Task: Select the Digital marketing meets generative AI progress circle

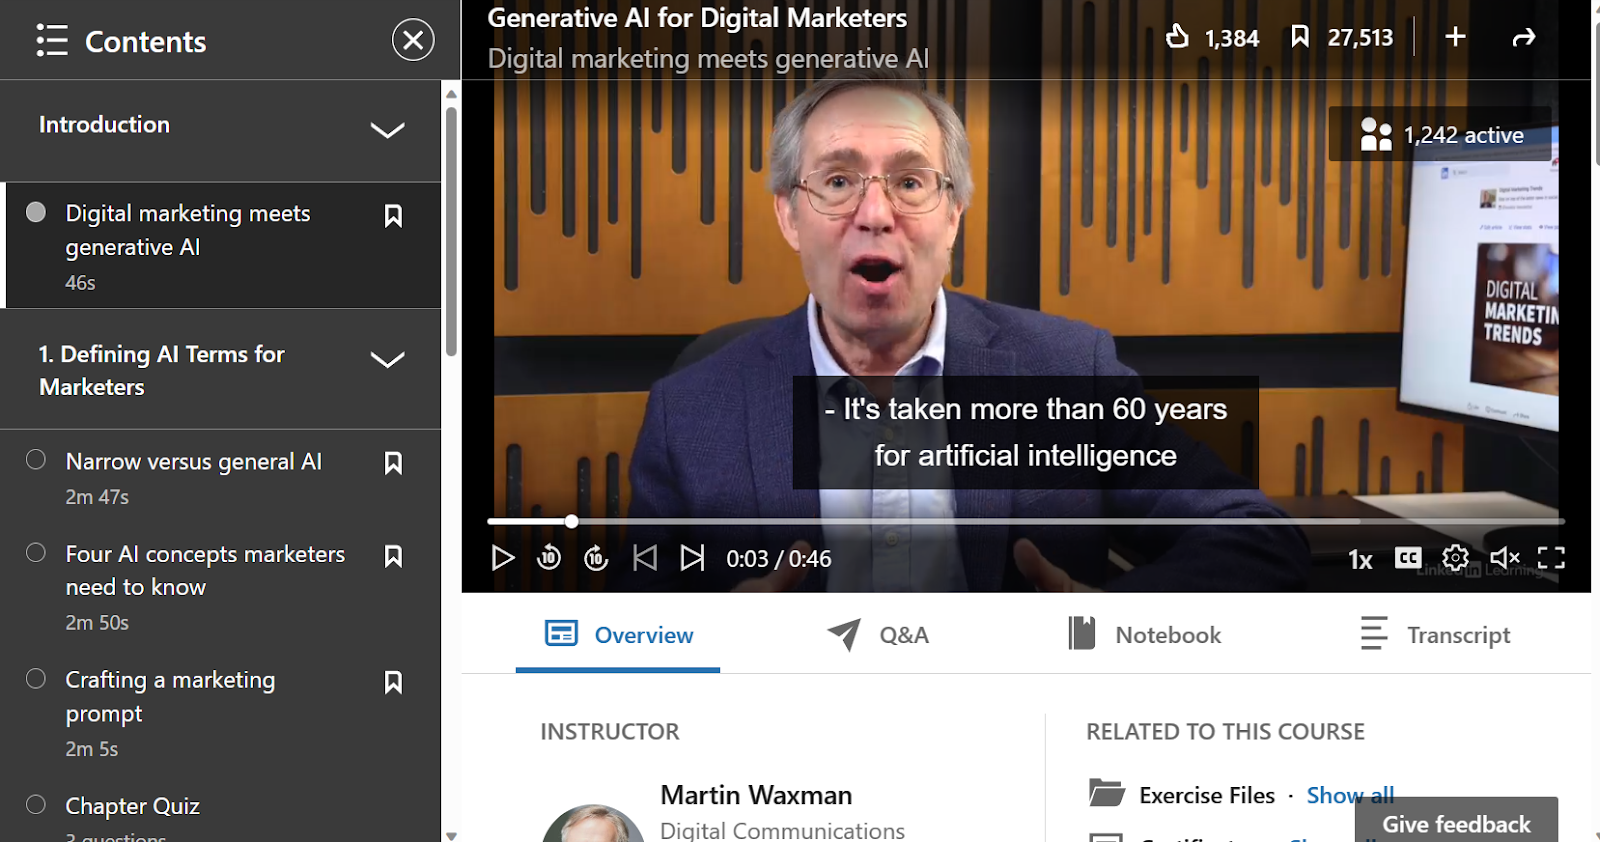Action: pyautogui.click(x=36, y=212)
